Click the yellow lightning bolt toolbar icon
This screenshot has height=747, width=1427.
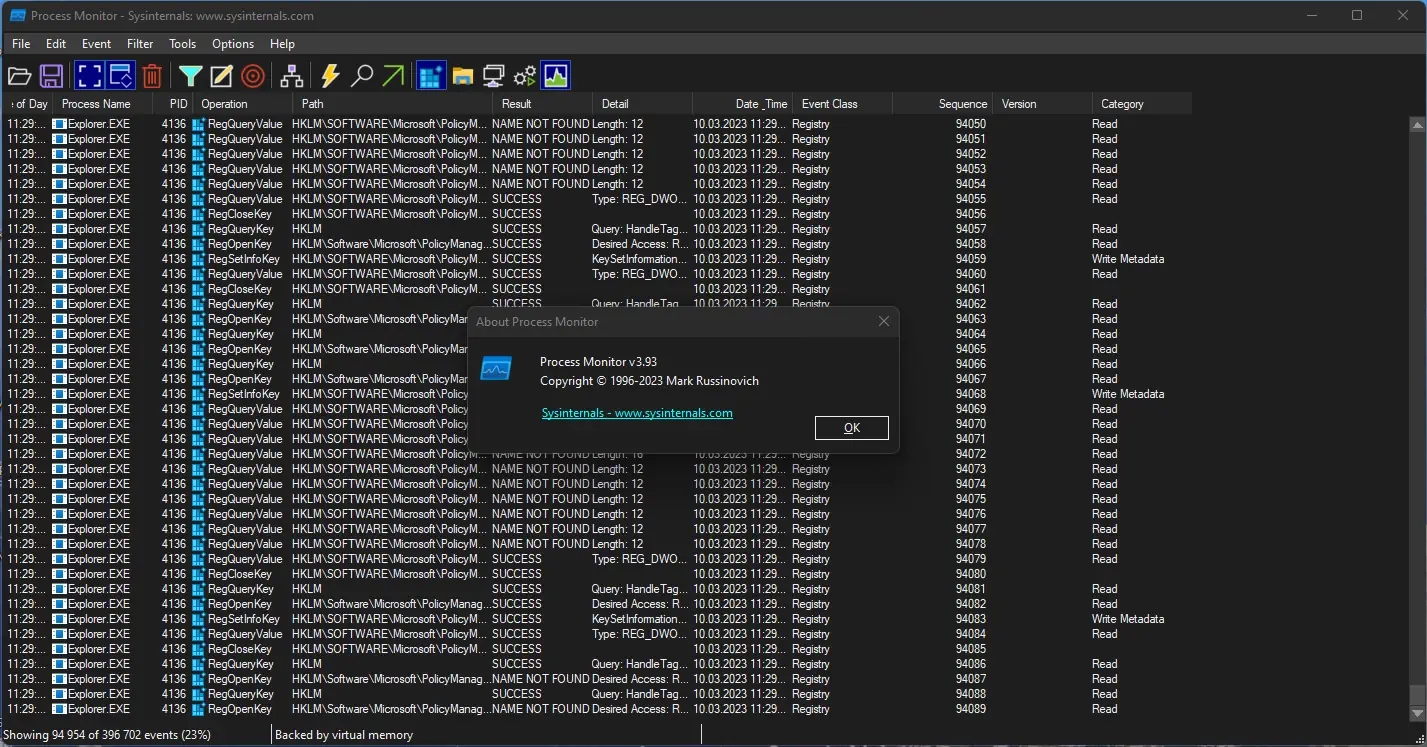(330, 76)
